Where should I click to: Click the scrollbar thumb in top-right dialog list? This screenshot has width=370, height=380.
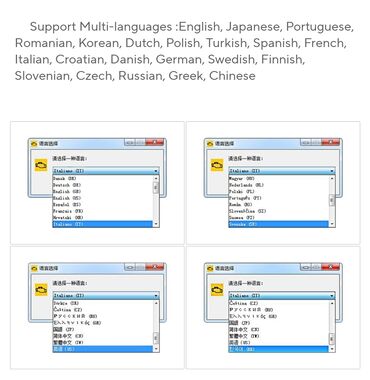[332, 200]
